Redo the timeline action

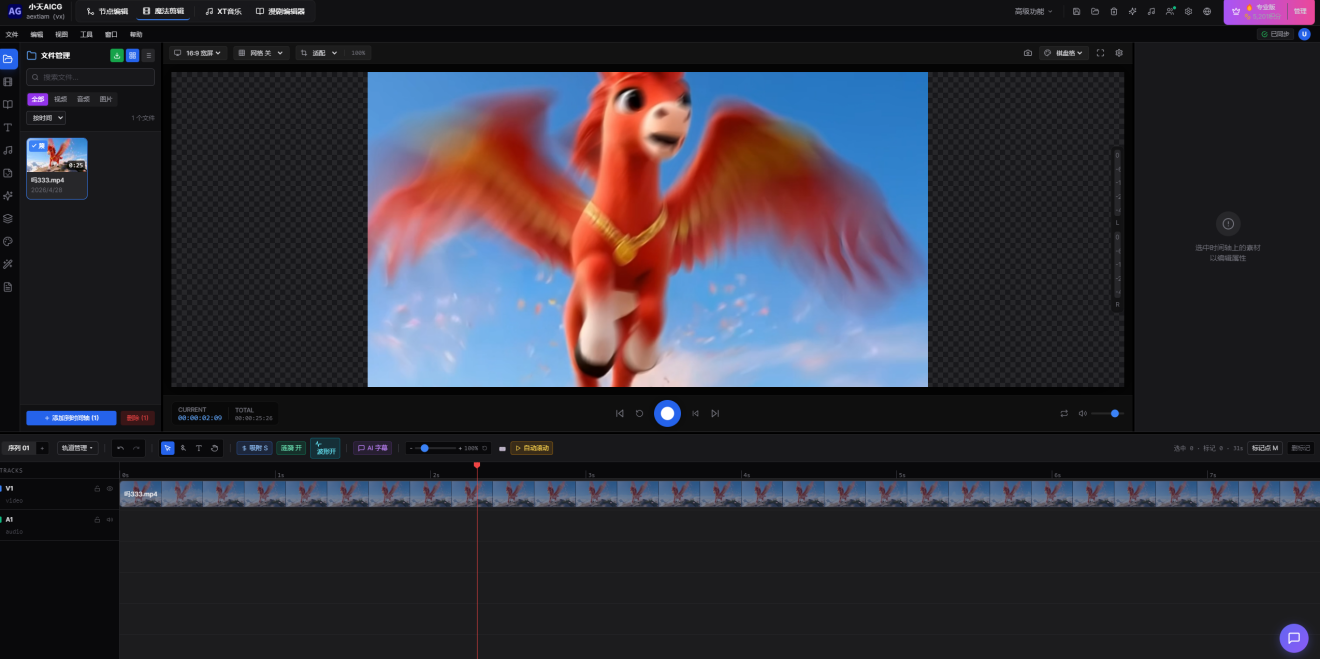pyautogui.click(x=136, y=448)
